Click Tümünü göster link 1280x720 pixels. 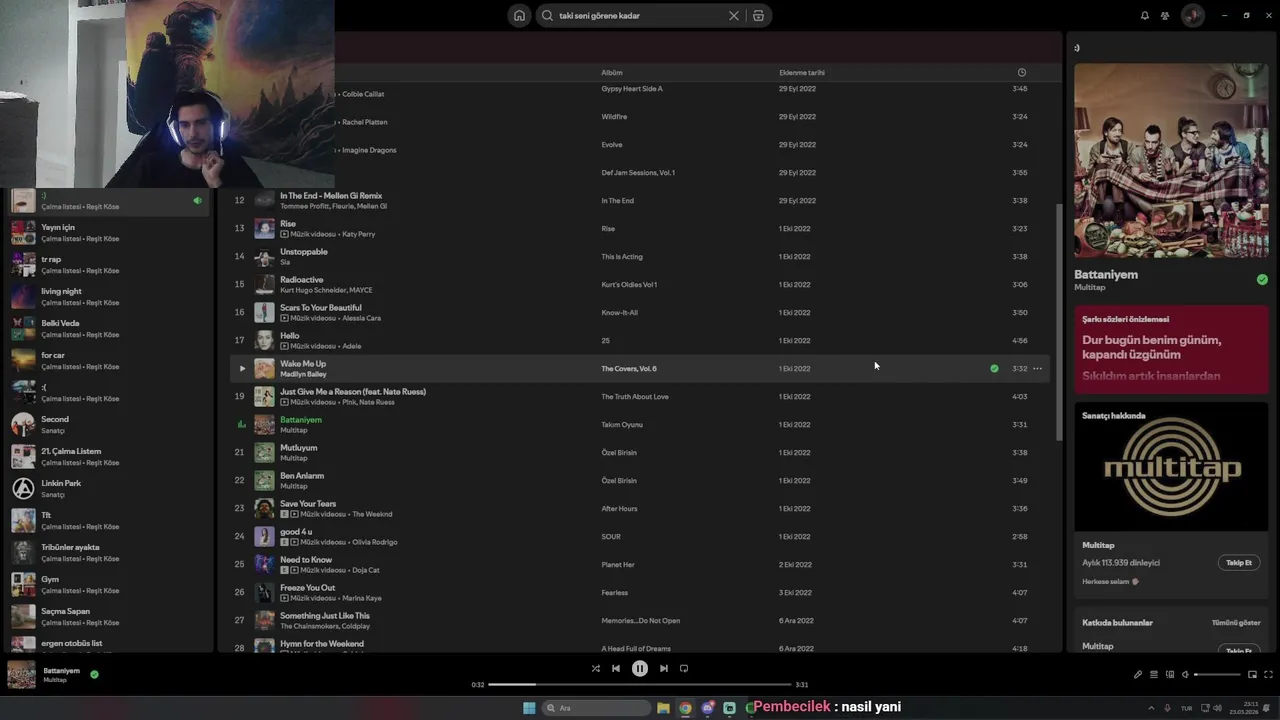click(x=1236, y=623)
